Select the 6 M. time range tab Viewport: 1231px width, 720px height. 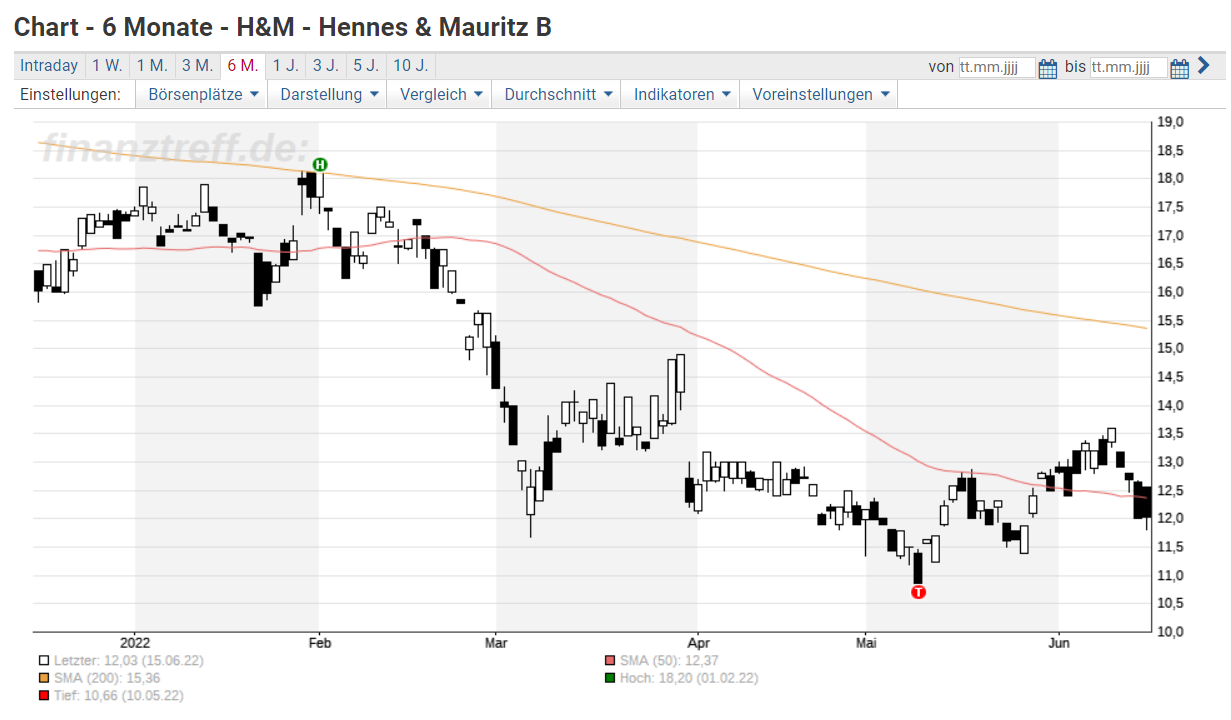(242, 66)
